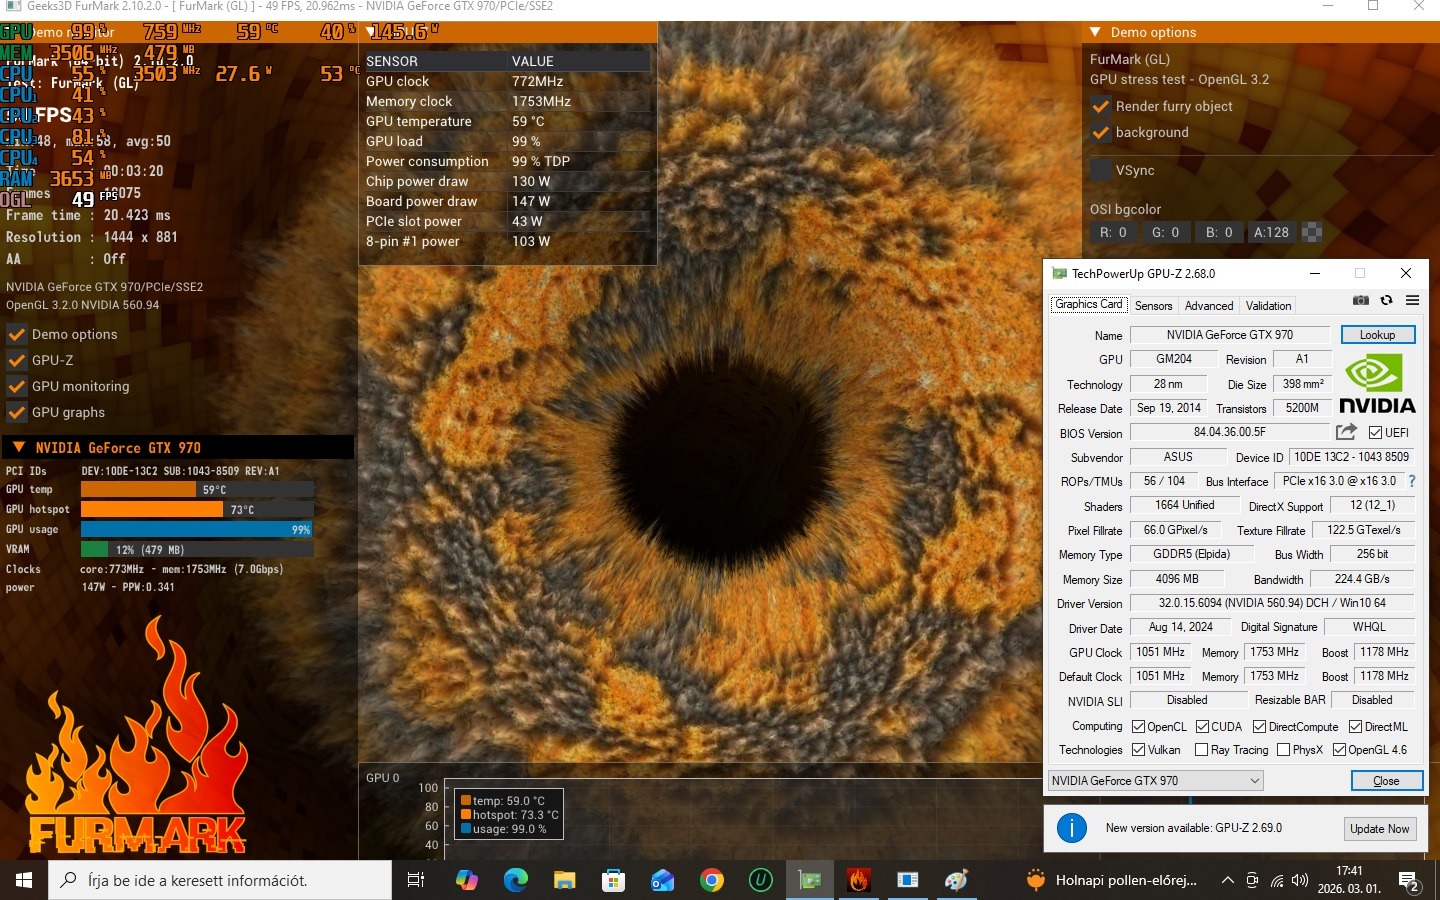Screen dimensions: 1440x900
Task: Collapse the NVIDIA GeForce GTX 970 panel
Action: click(x=19, y=448)
